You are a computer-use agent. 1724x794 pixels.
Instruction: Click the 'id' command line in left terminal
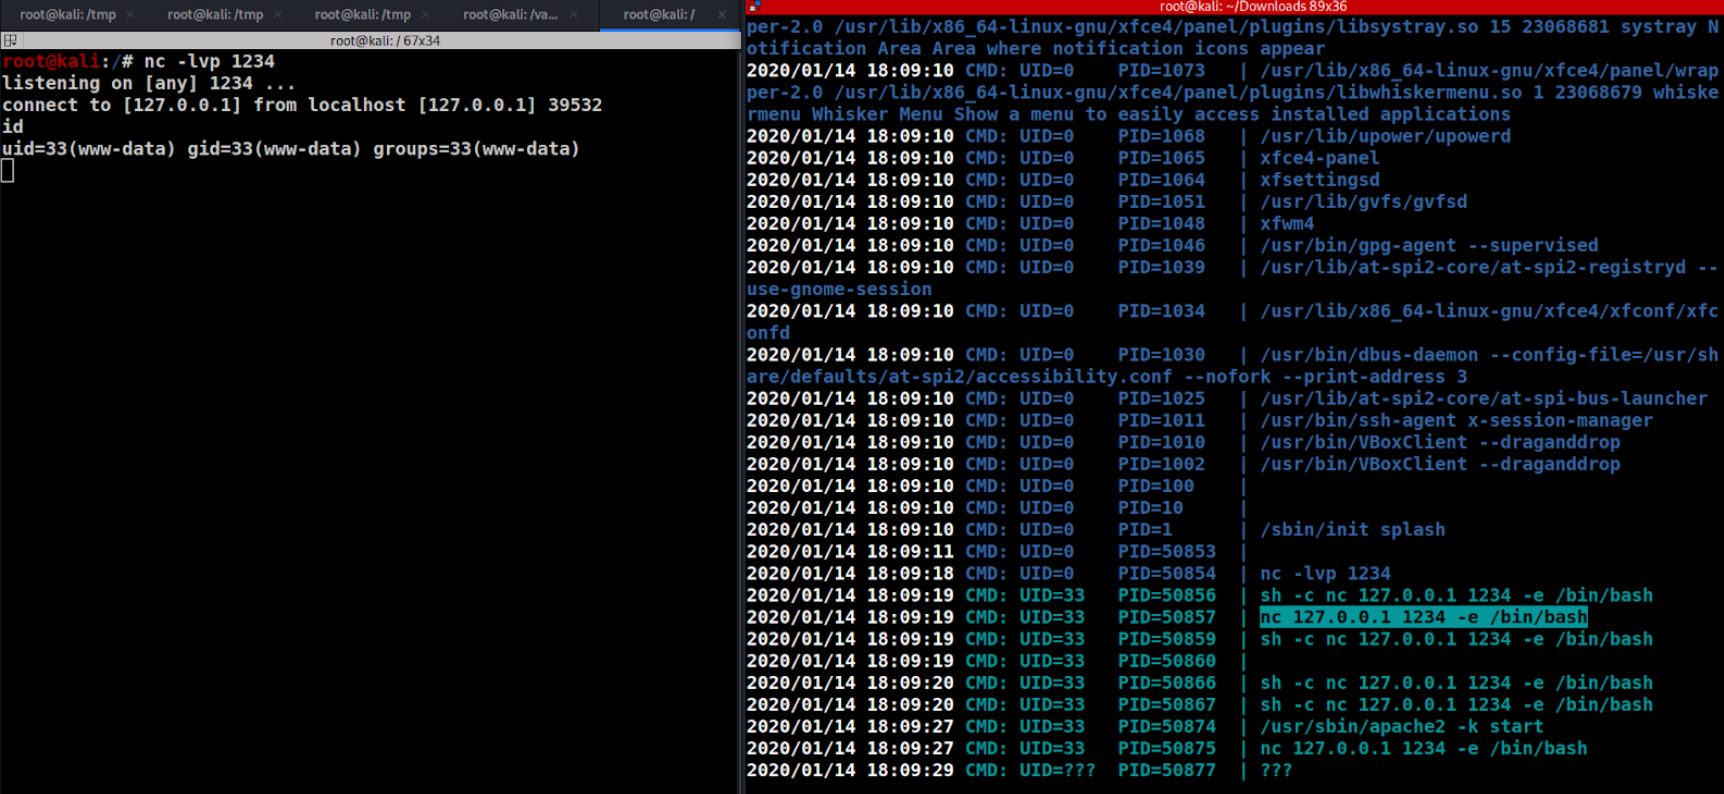pyautogui.click(x=13, y=127)
